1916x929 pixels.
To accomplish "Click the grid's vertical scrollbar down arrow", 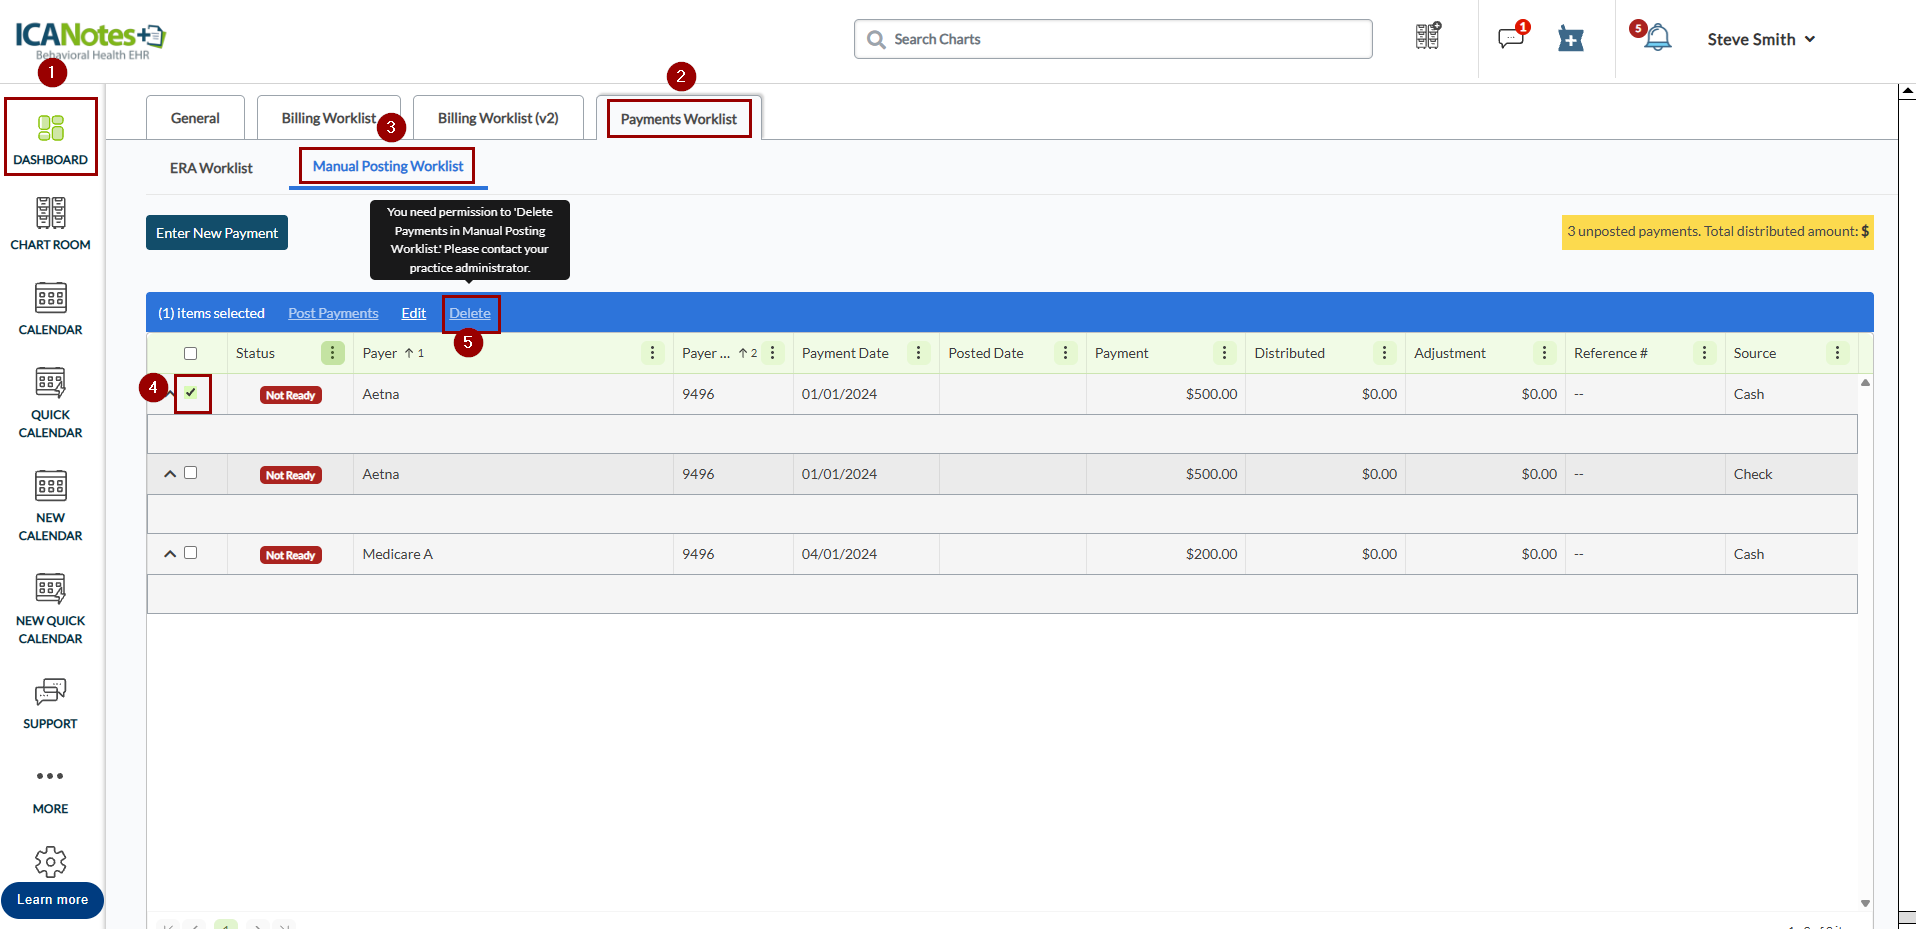I will (x=1865, y=903).
